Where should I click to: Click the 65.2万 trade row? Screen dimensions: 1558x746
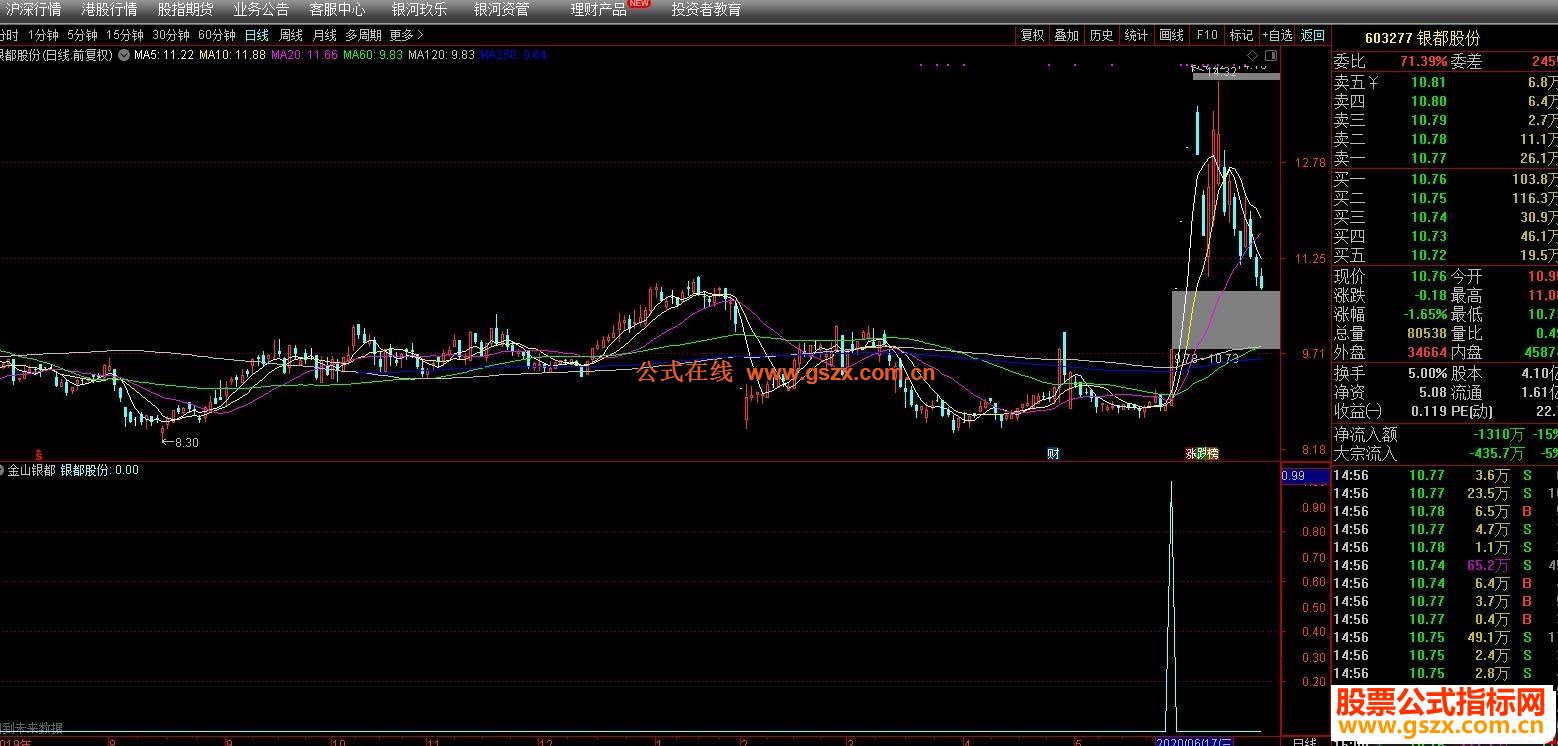pos(1444,566)
